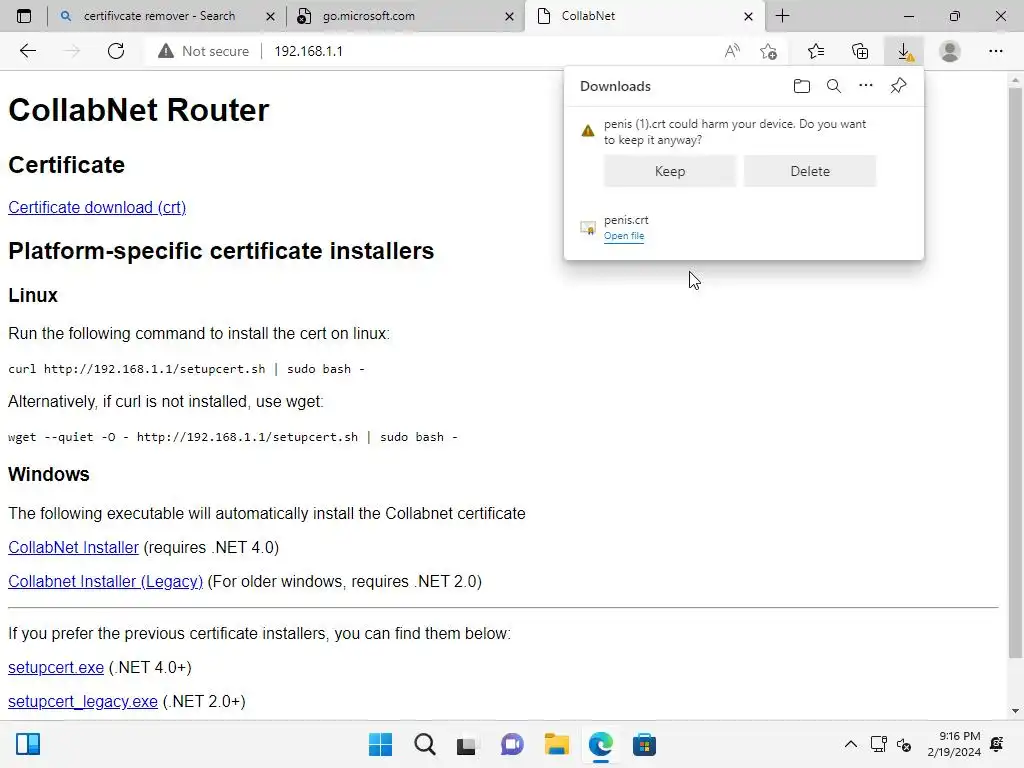Viewport: 1024px width, 768px height.
Task: Click the Downloads toolbar icon
Action: (x=904, y=51)
